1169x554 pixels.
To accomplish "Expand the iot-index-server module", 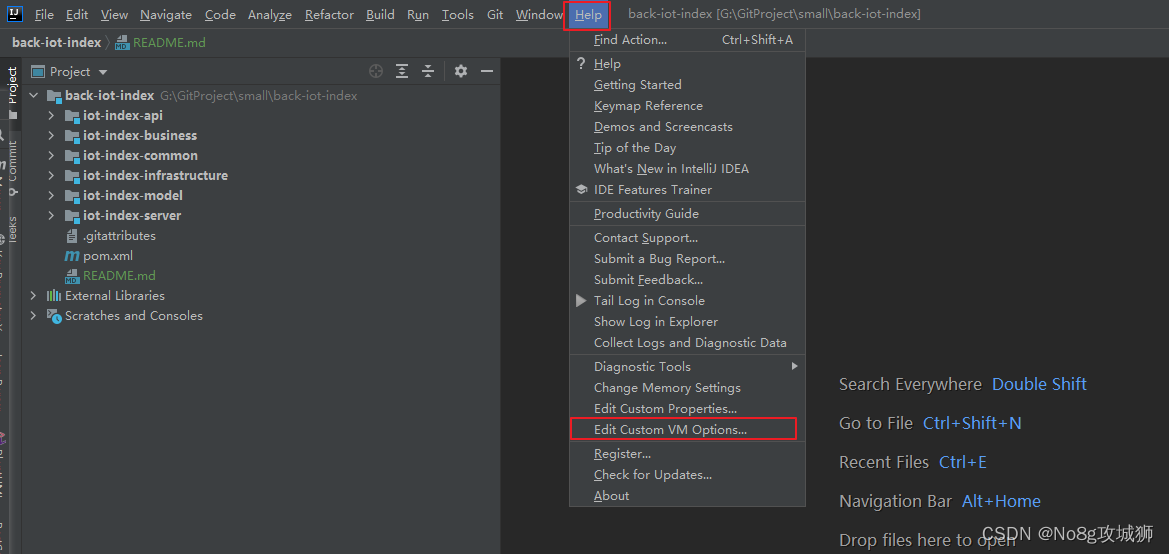I will tap(51, 216).
